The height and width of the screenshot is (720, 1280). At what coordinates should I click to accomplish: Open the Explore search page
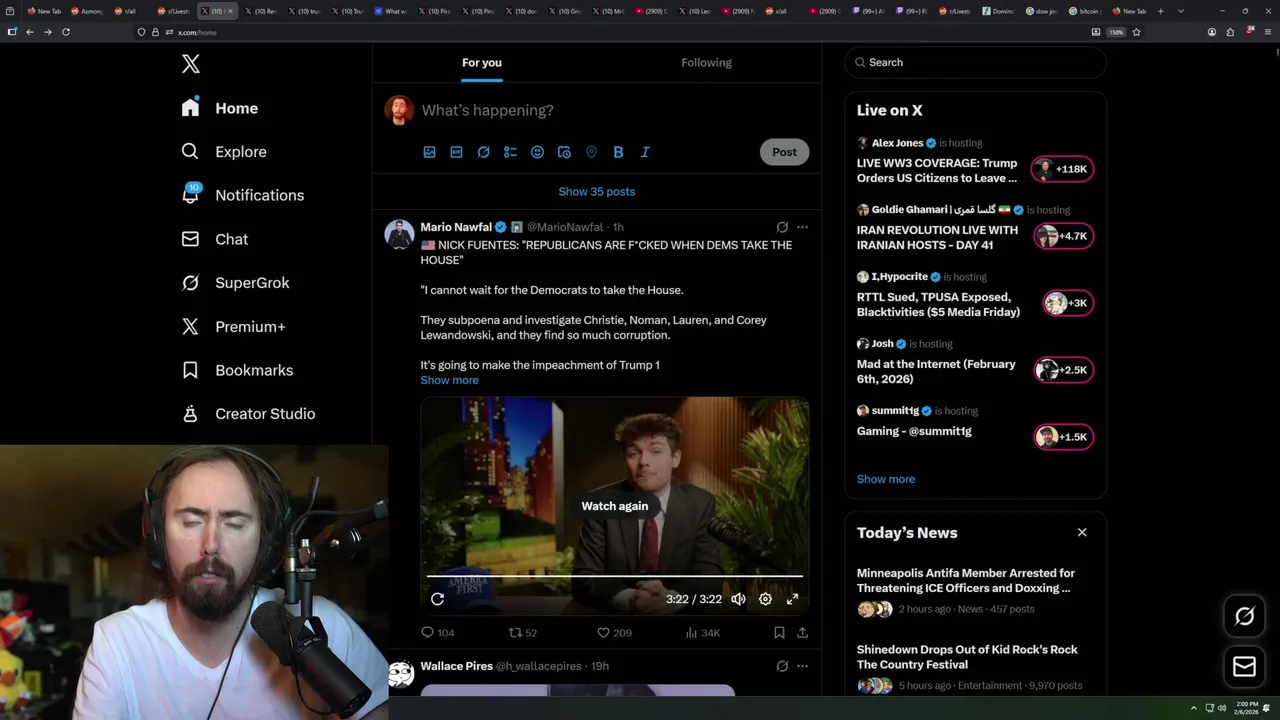[x=224, y=152]
